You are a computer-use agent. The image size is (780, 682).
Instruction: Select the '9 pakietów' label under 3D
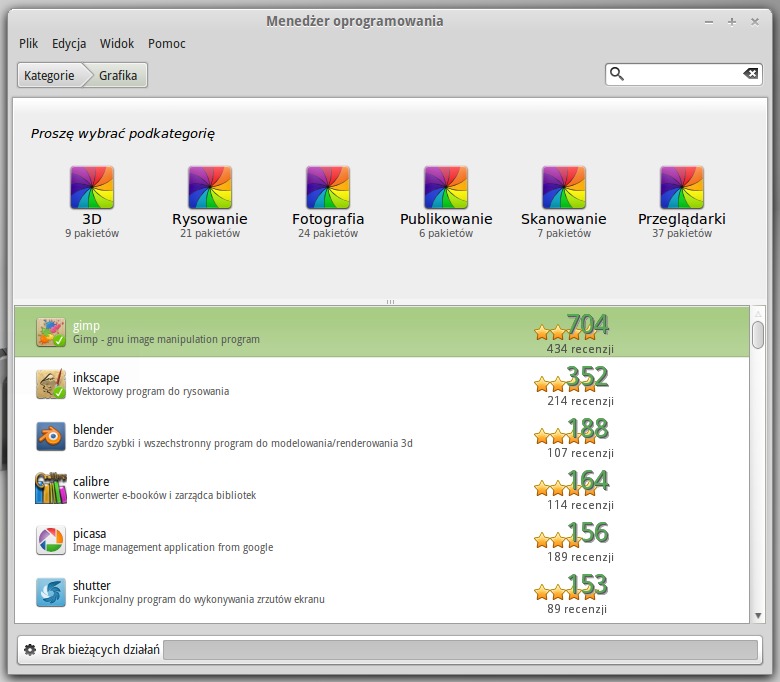point(92,233)
